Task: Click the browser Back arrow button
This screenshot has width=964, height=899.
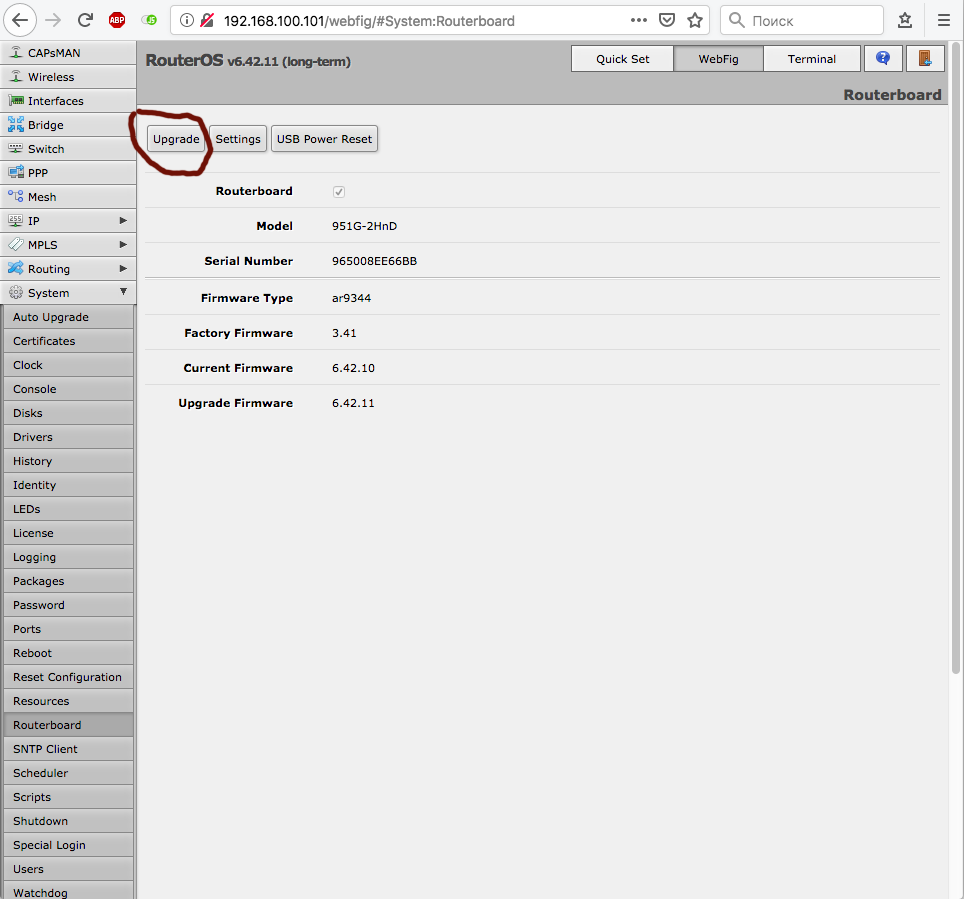Action: [x=20, y=20]
